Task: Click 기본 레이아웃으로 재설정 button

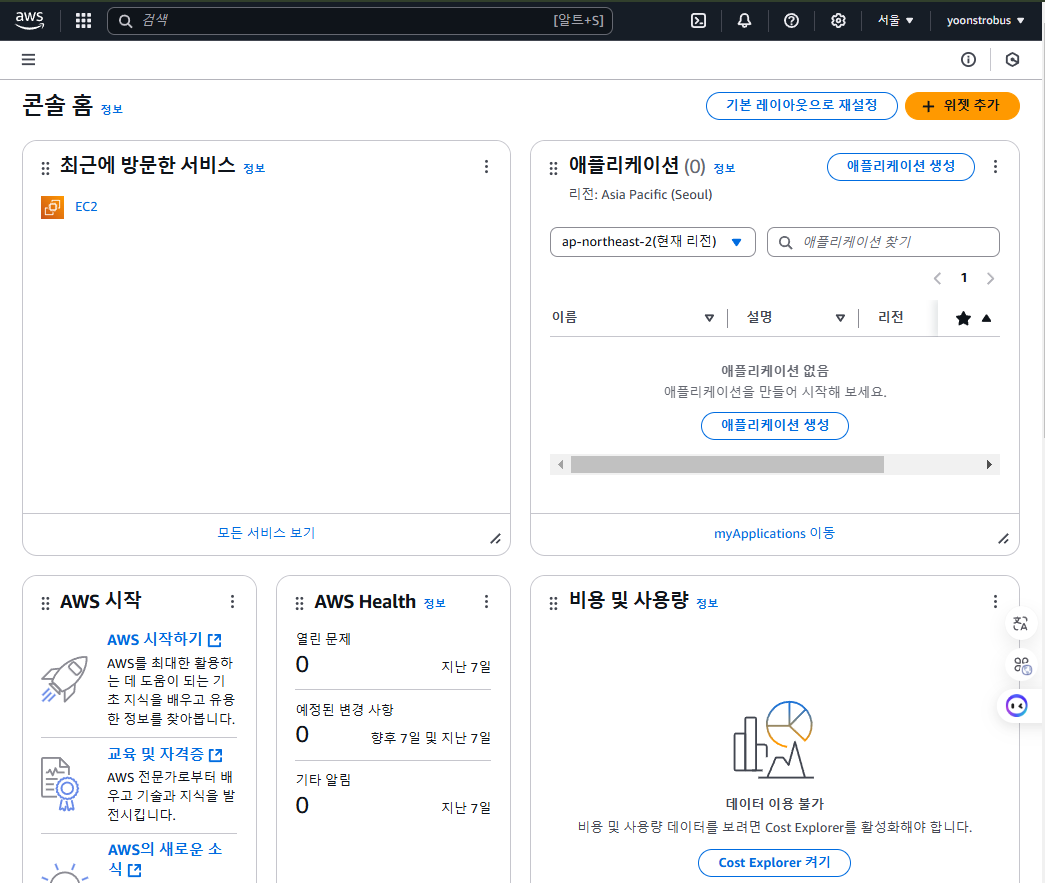Action: click(x=802, y=106)
